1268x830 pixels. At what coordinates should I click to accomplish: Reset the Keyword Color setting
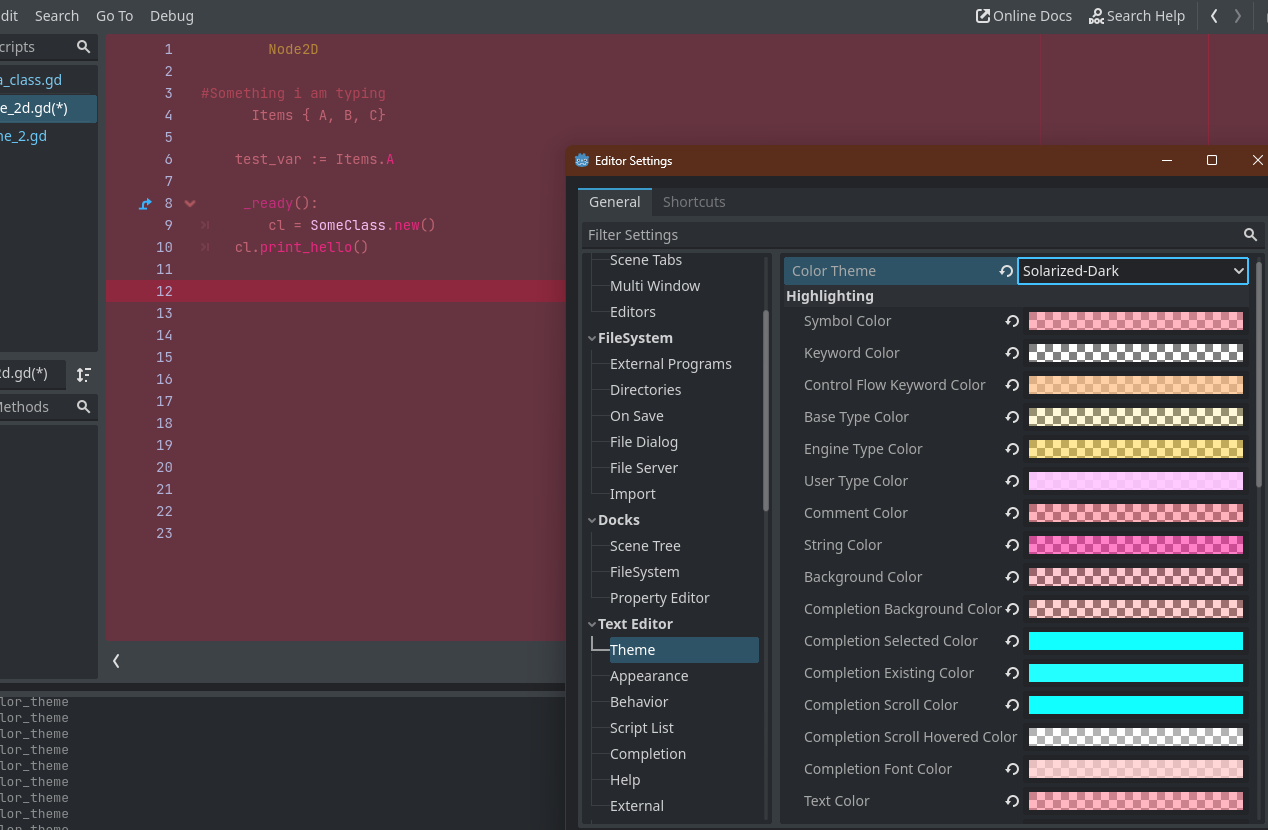tap(1012, 352)
